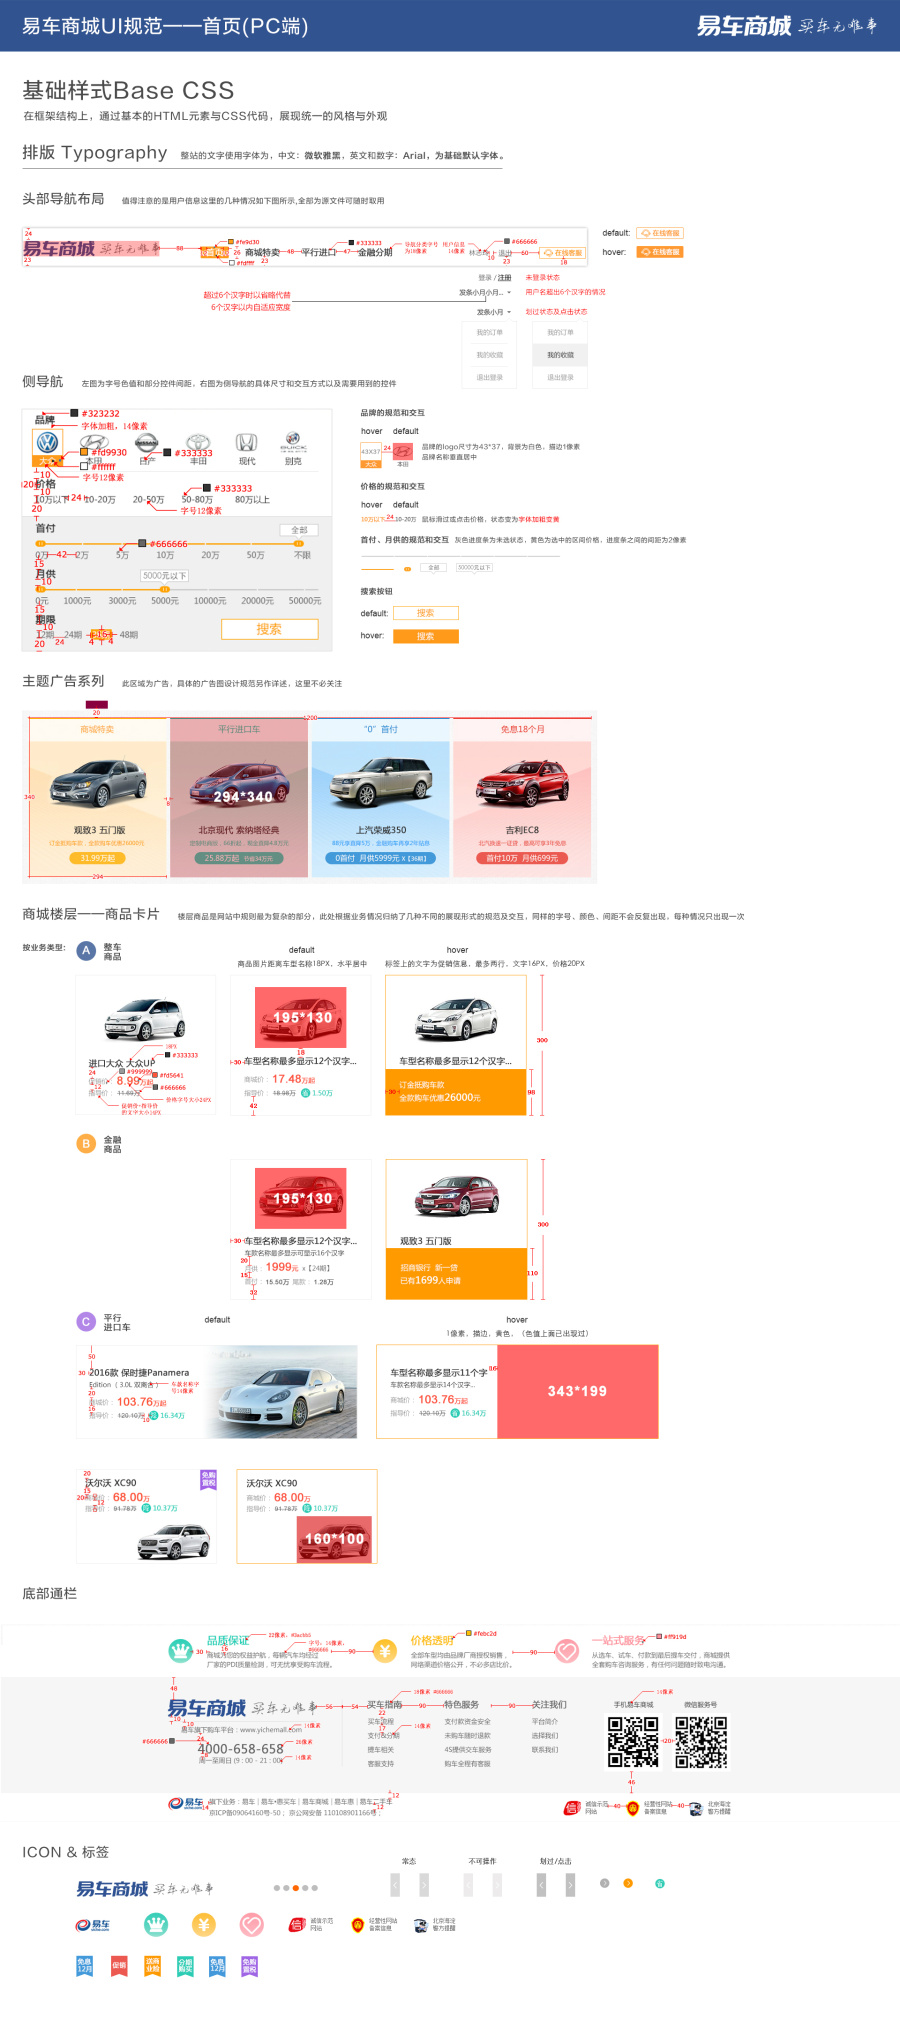Viewport: 900px width, 2020px height.
Task: Click the purple 免购置税 ribbon on Volvo card
Action: [208, 1480]
